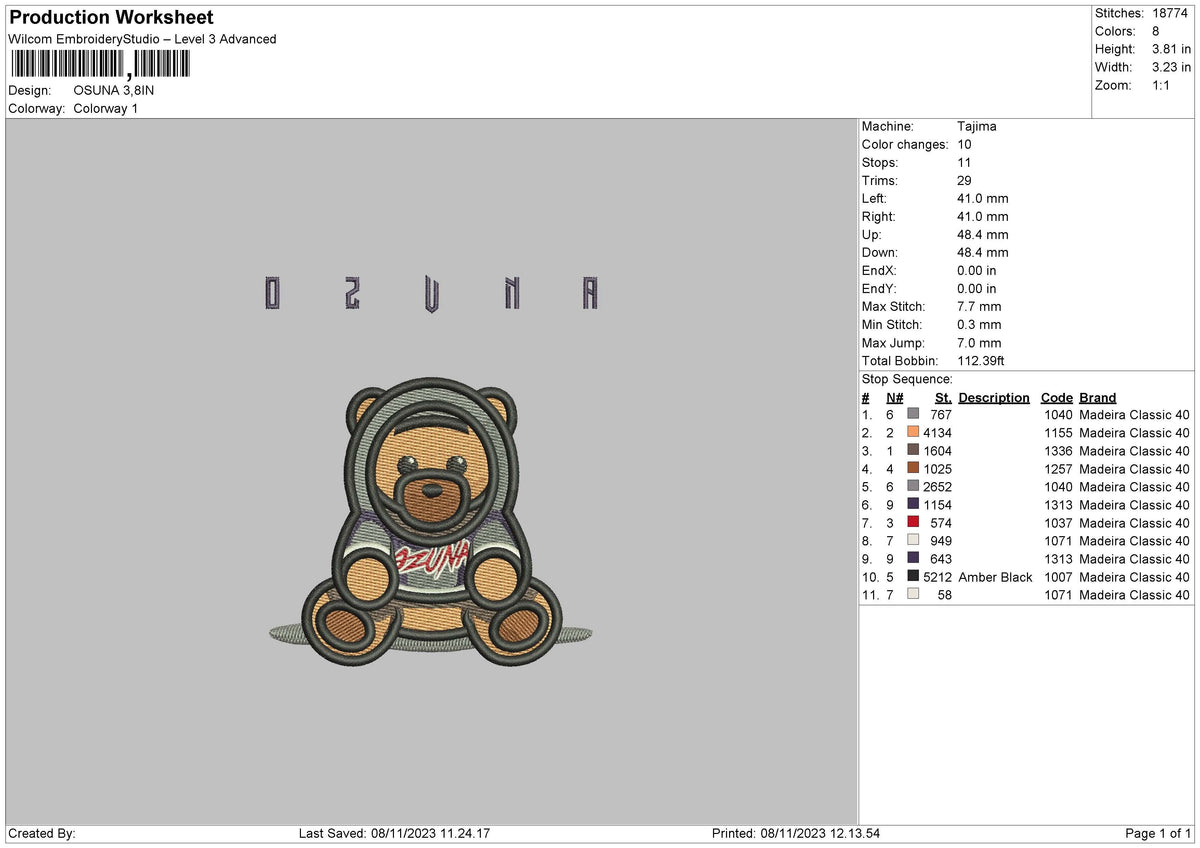Click the EndX value '0.00 in'
The height and width of the screenshot is (848, 1200).
(977, 270)
